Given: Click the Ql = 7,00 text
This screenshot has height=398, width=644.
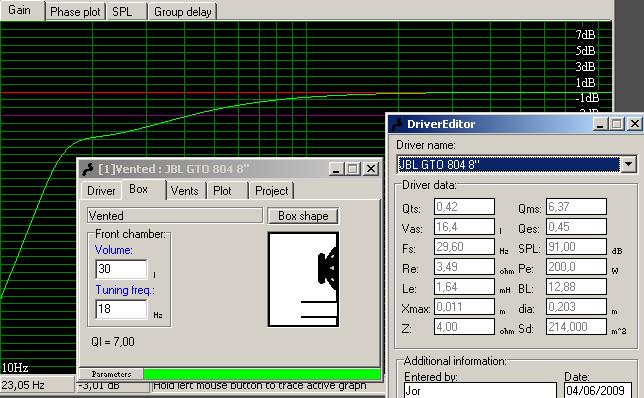Looking at the screenshot, I should [113, 342].
